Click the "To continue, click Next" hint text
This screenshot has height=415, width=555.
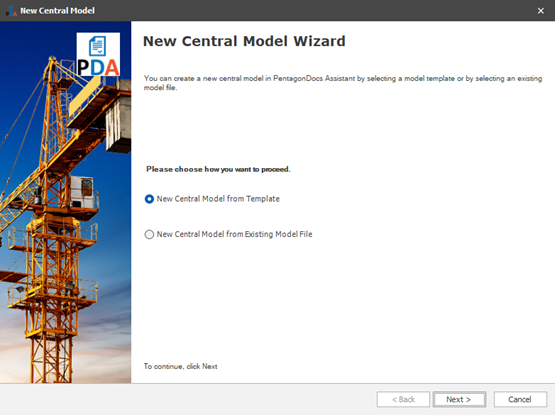click(181, 366)
